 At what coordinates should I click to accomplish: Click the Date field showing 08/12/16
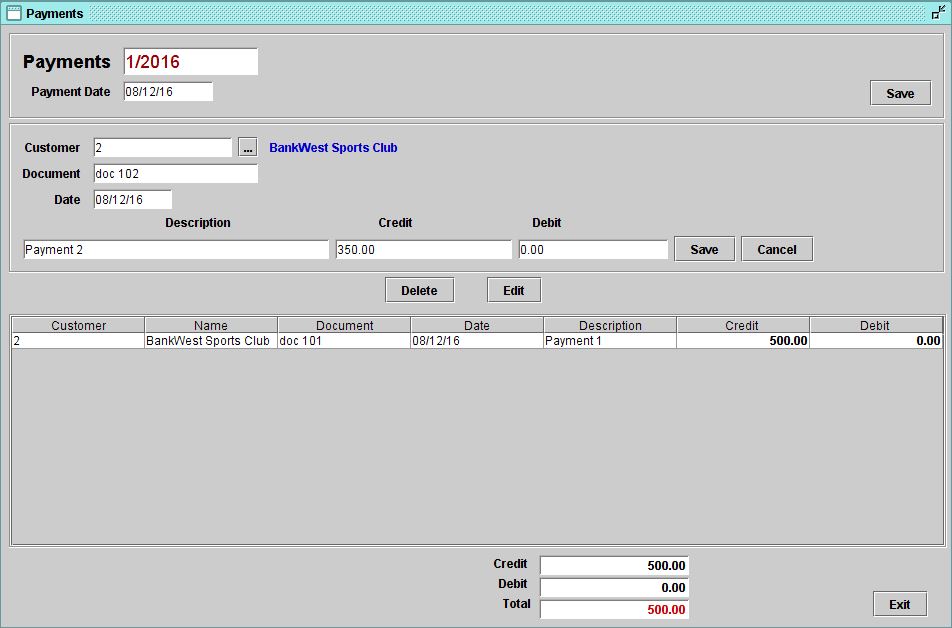click(133, 199)
